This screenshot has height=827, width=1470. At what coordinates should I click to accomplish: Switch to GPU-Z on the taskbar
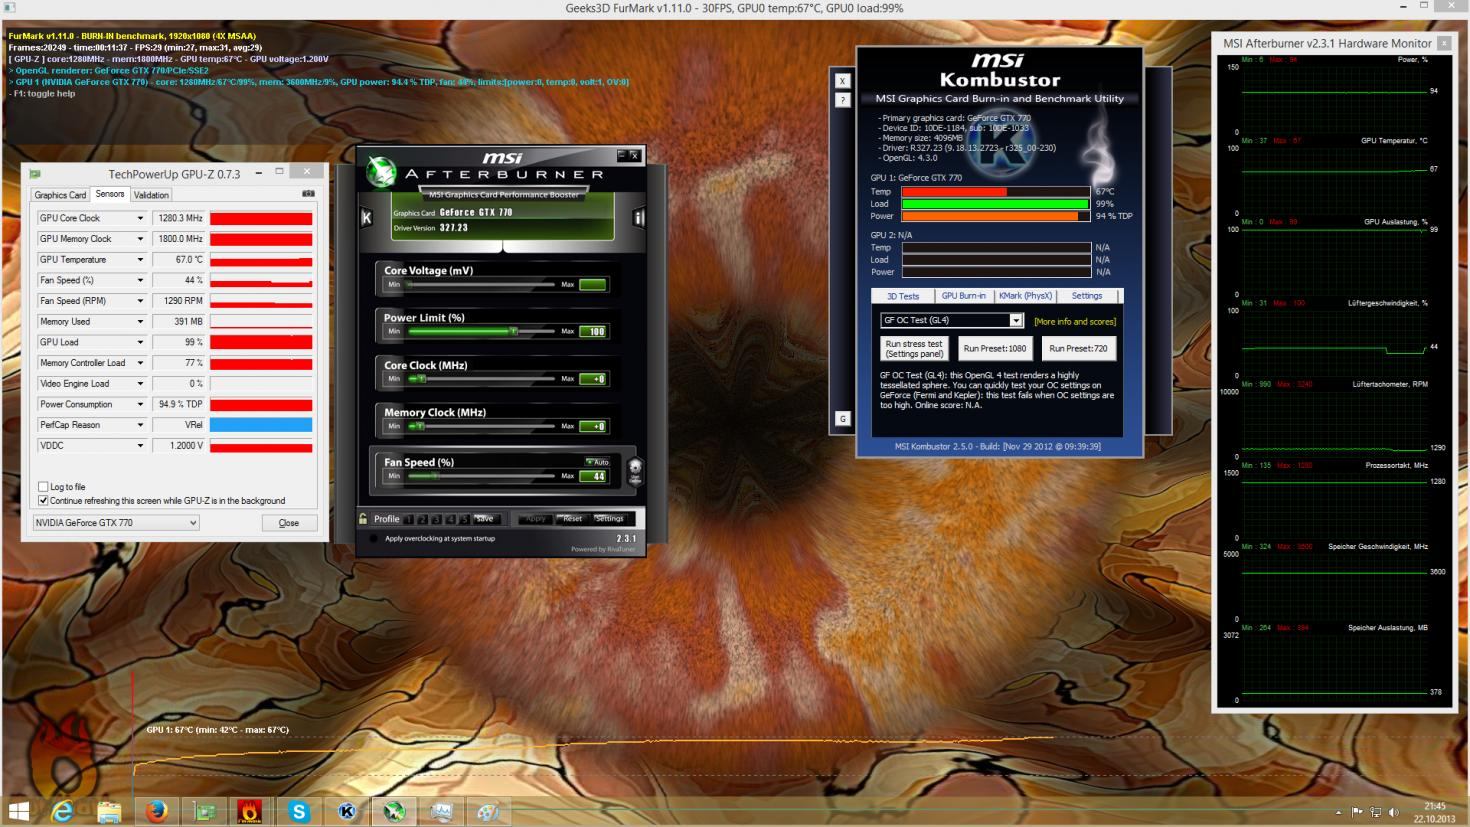point(205,811)
